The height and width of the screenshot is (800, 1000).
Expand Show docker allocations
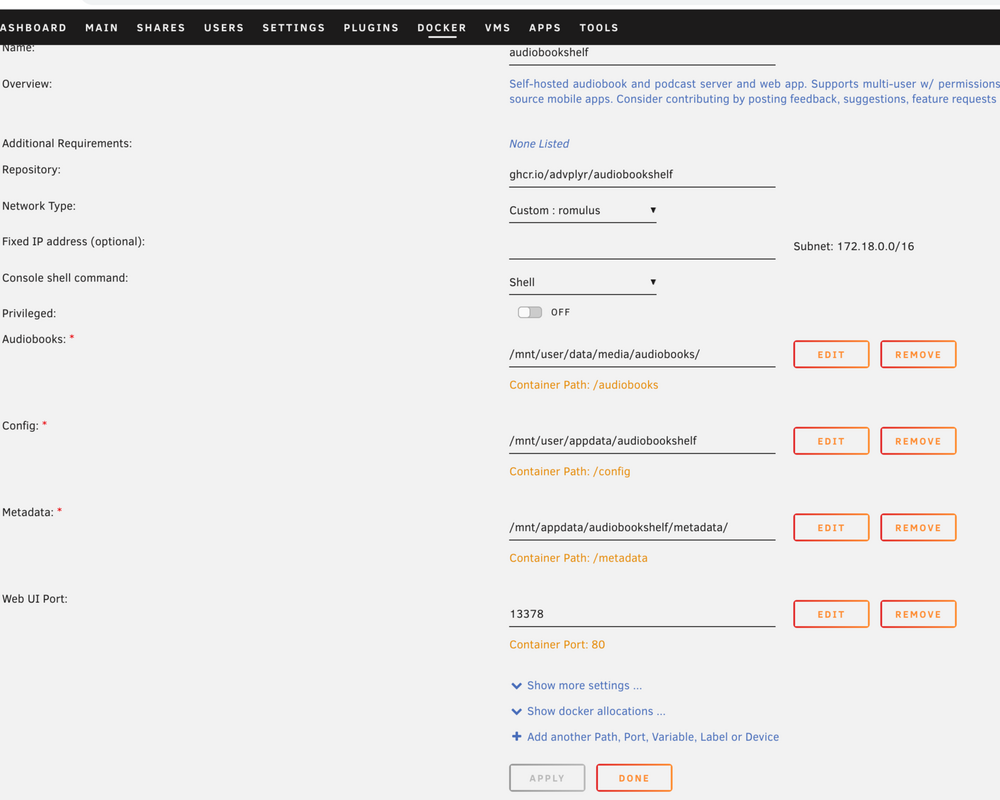[x=596, y=711]
